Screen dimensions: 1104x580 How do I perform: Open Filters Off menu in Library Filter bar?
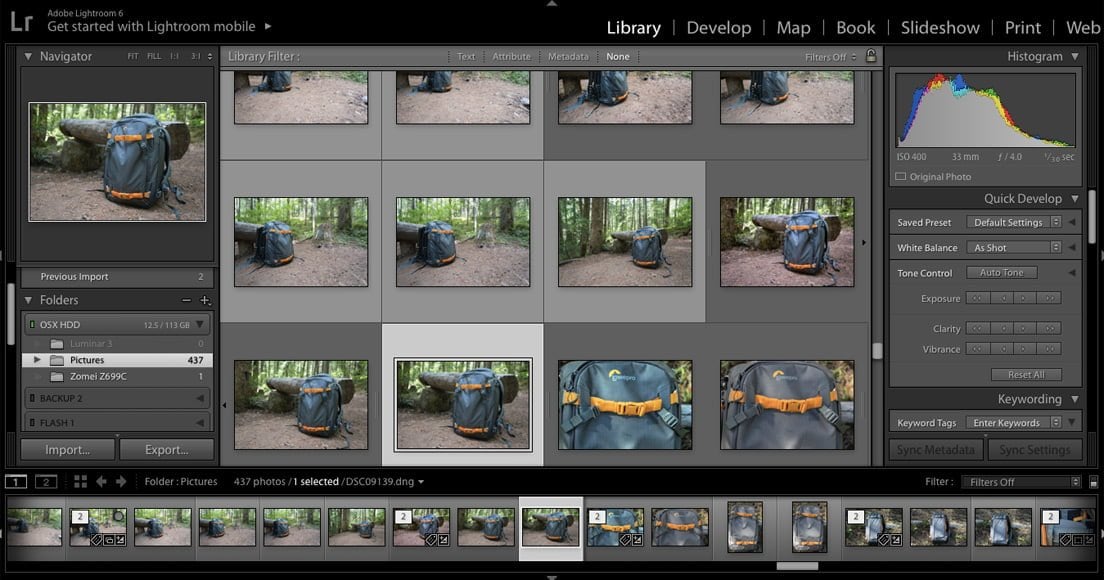point(830,57)
